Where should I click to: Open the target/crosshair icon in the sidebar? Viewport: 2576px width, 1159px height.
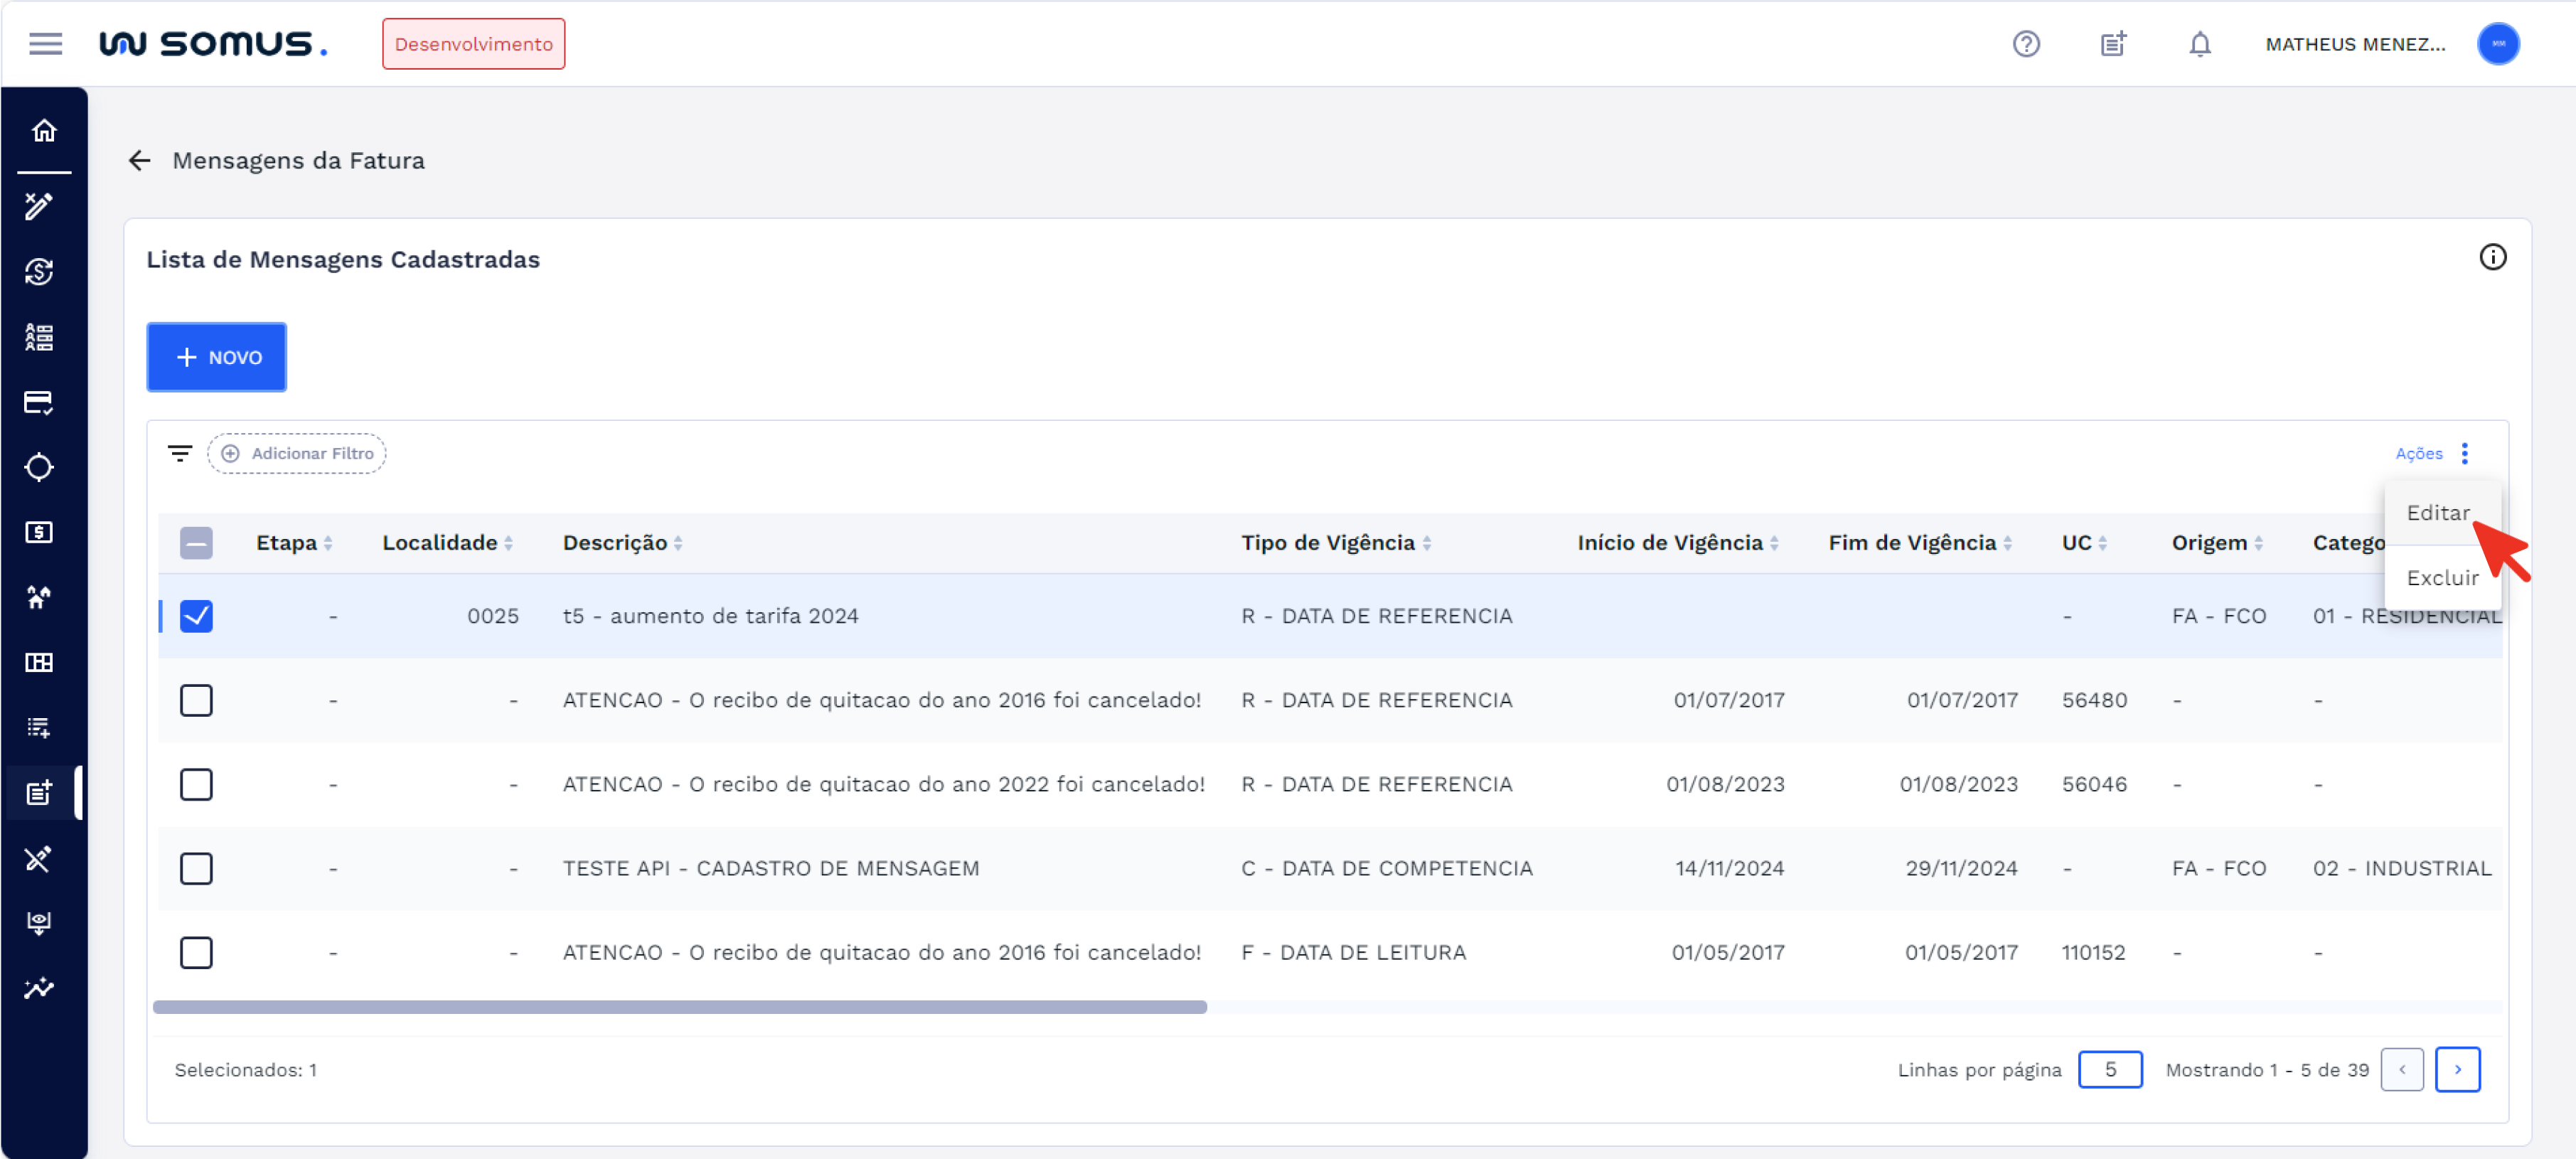pyautogui.click(x=40, y=467)
